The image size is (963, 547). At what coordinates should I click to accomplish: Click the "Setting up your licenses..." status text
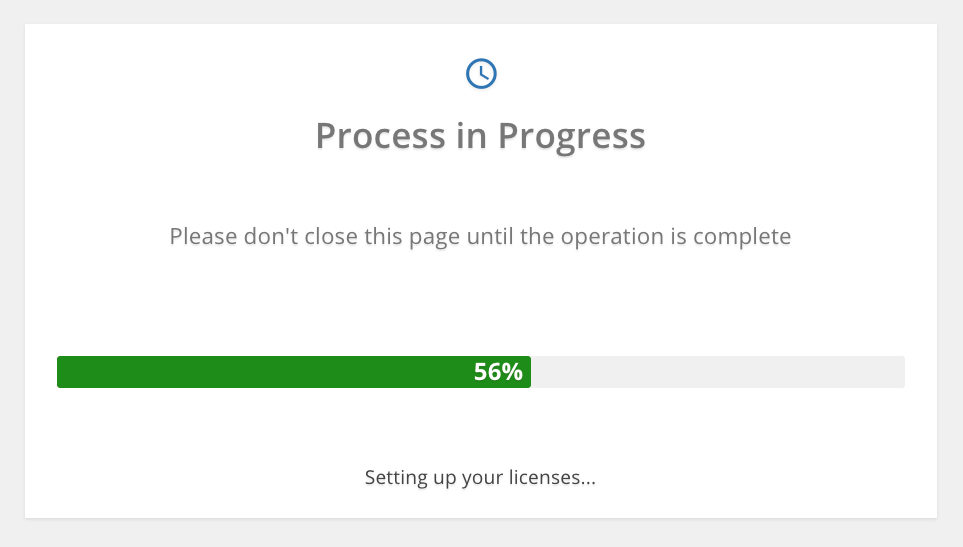(480, 478)
